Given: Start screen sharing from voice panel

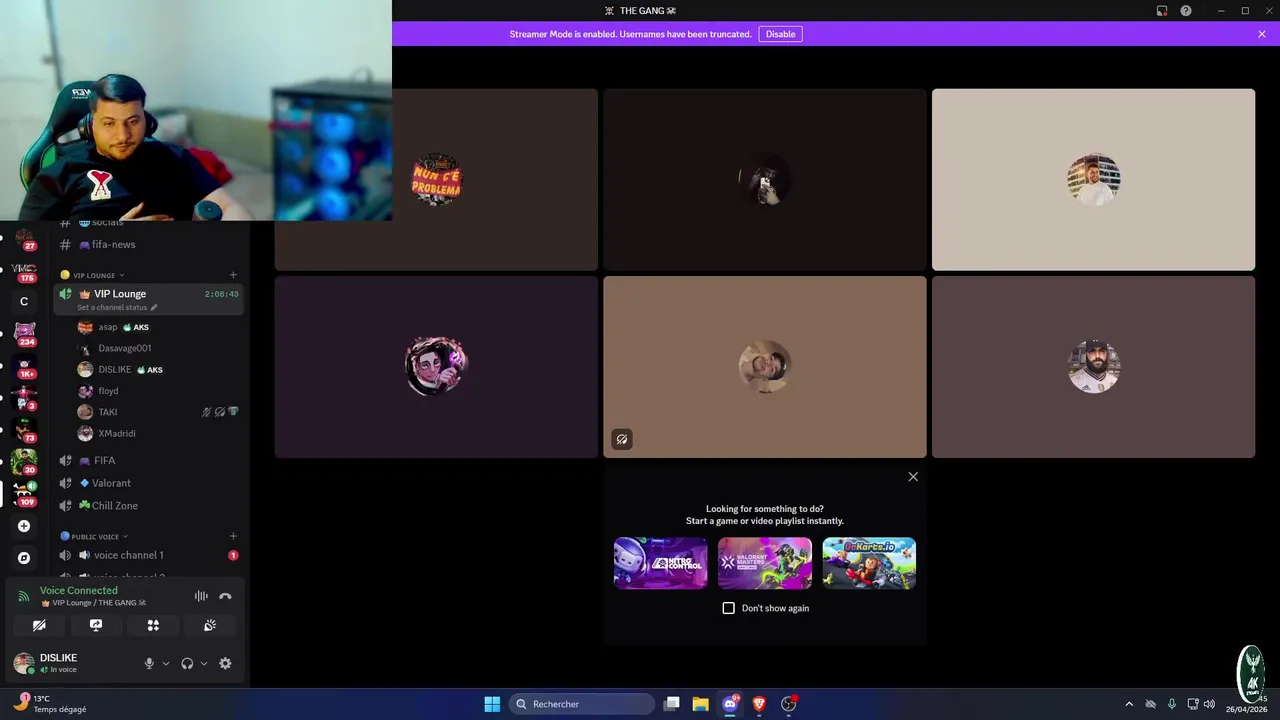Looking at the screenshot, I should [96, 625].
